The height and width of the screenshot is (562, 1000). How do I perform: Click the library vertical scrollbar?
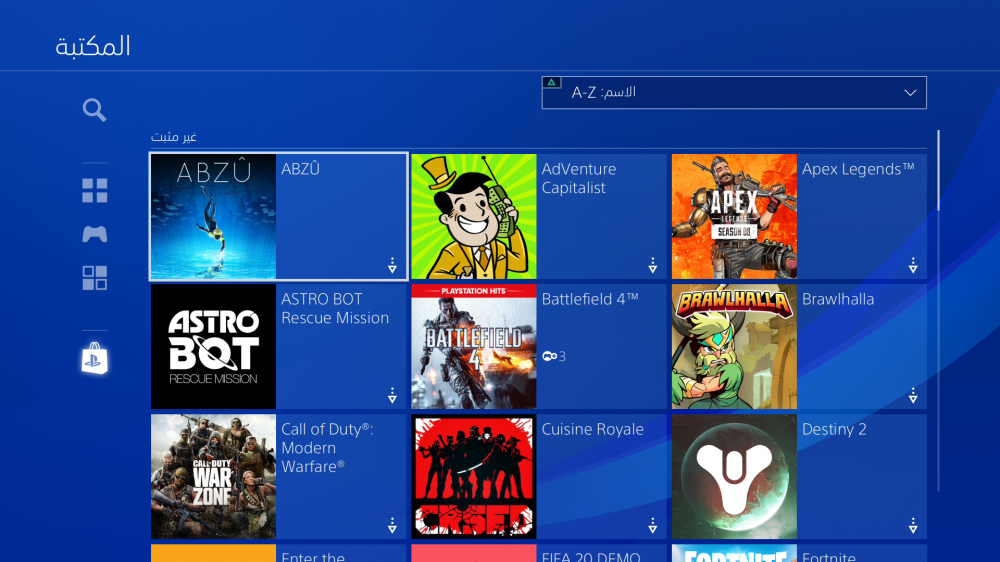click(x=938, y=170)
